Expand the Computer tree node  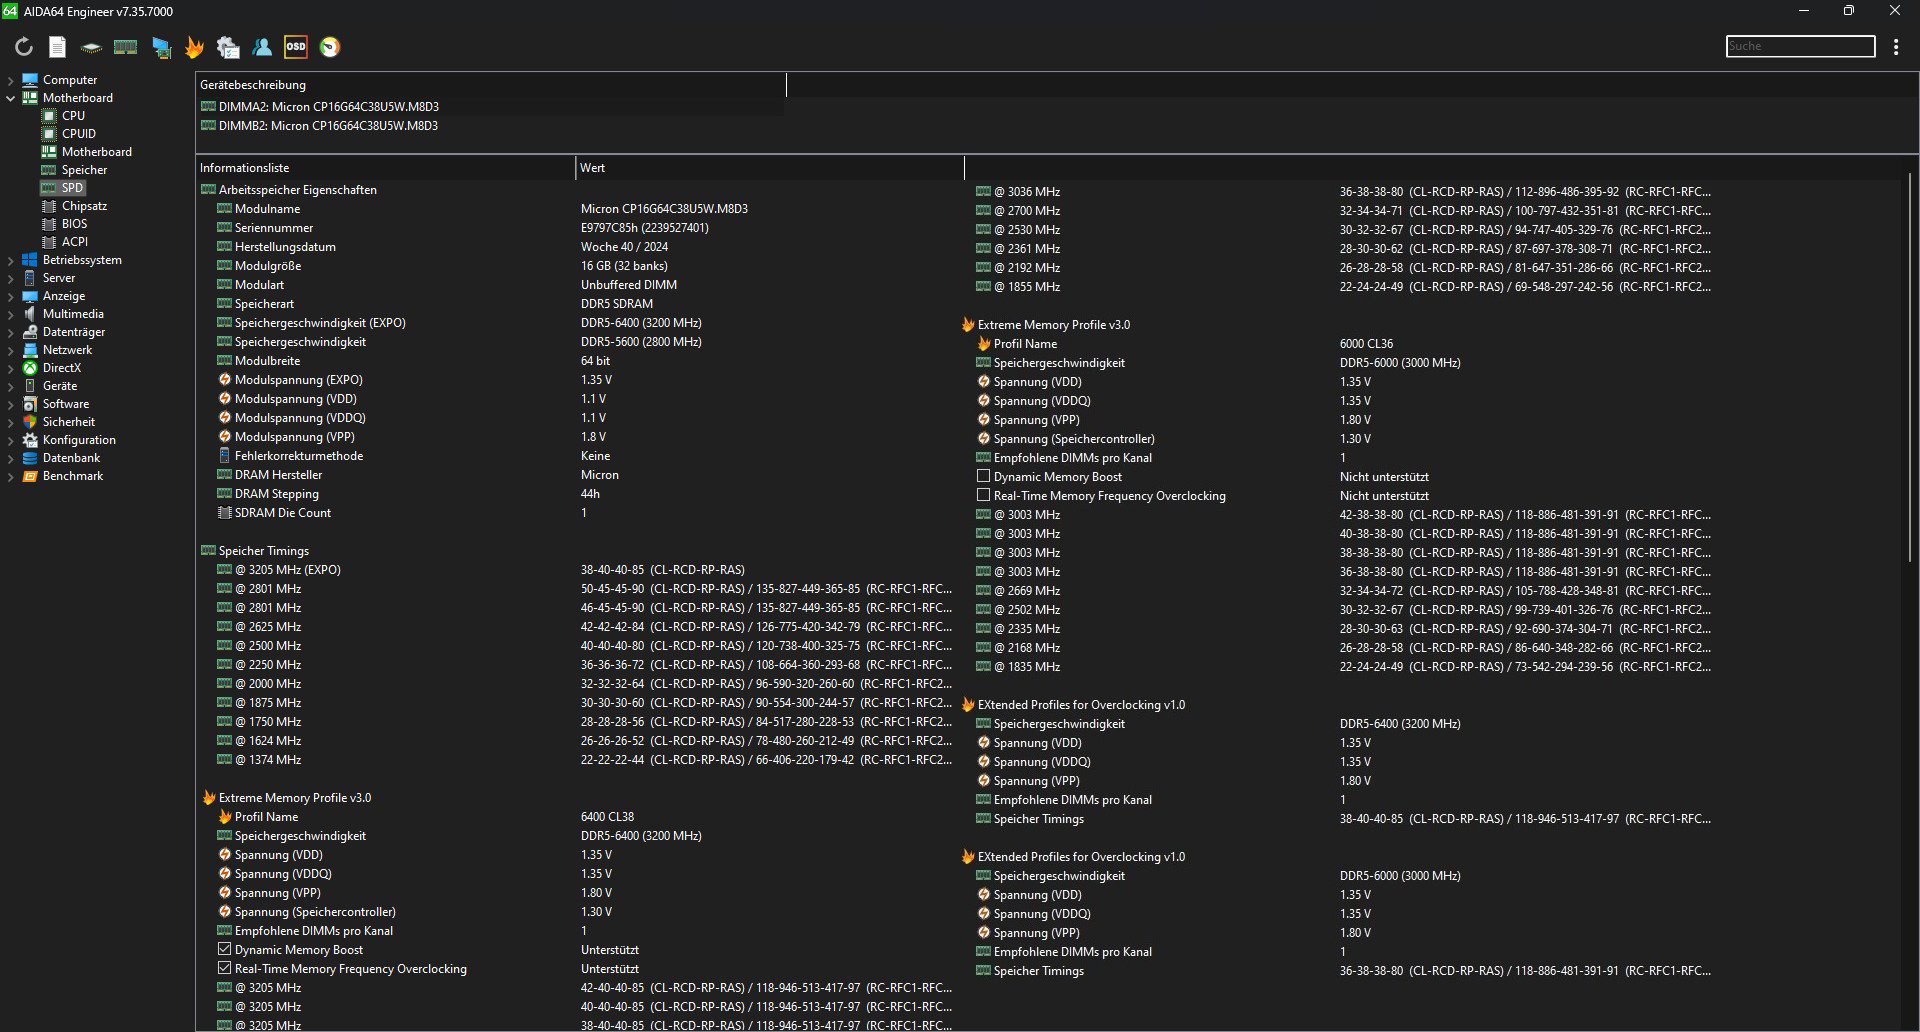pos(11,80)
